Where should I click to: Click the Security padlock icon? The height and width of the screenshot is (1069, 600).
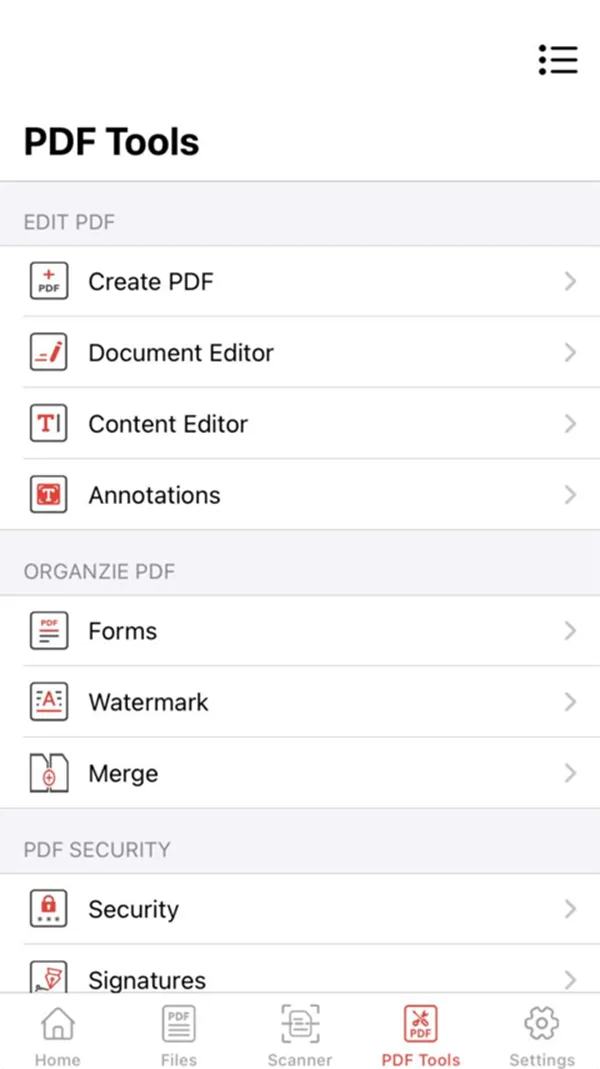(48, 908)
